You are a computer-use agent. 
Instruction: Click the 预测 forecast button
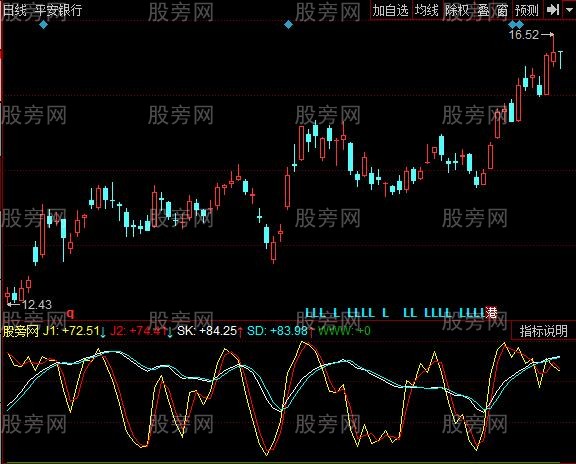click(x=527, y=10)
